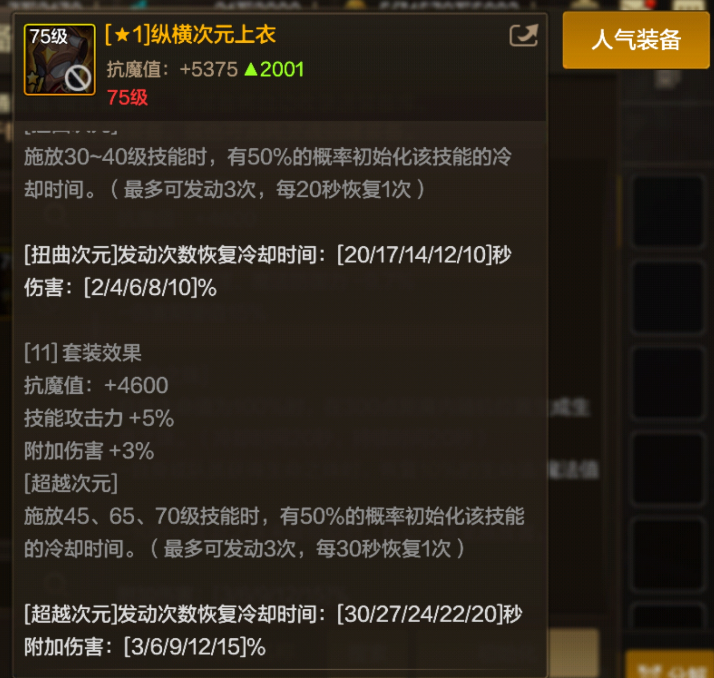This screenshot has width=714, height=678.
Task: Select the topmost empty equipment slot
Action: (668, 211)
